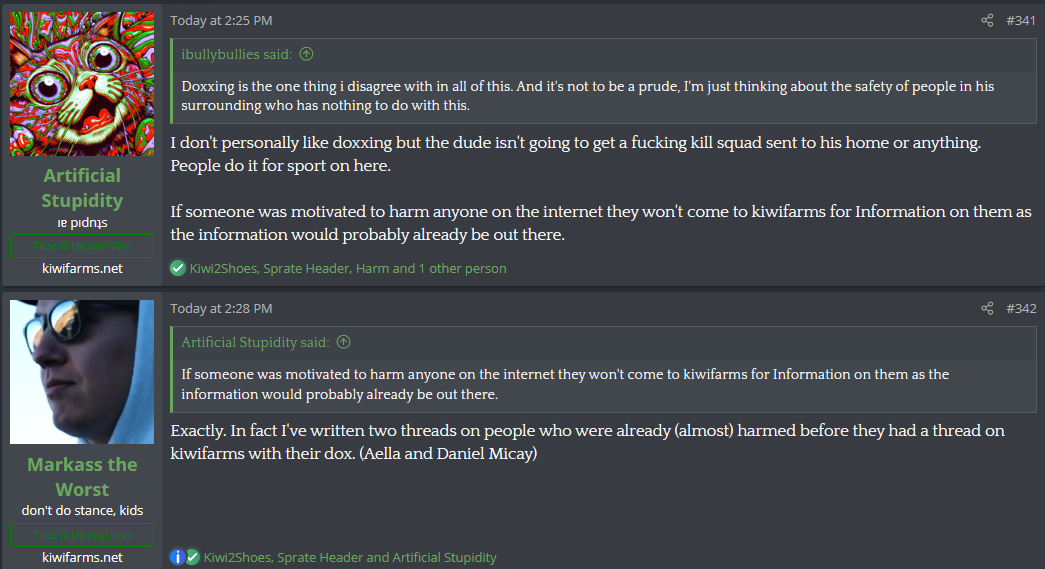The width and height of the screenshot is (1045, 569).
Task: Show reactions list "Kiwi2Shoes, Sprate Header, Harm and 1 other person"
Action: pyautogui.click(x=348, y=268)
